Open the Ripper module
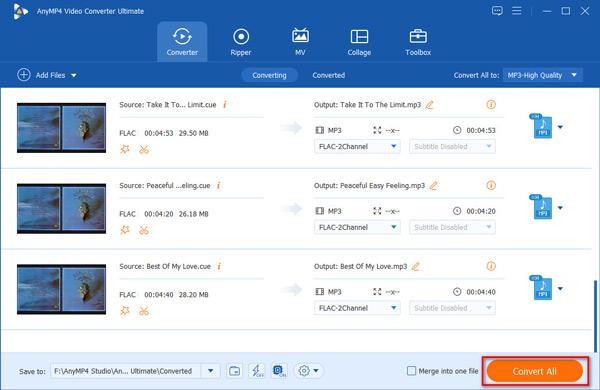 241,42
